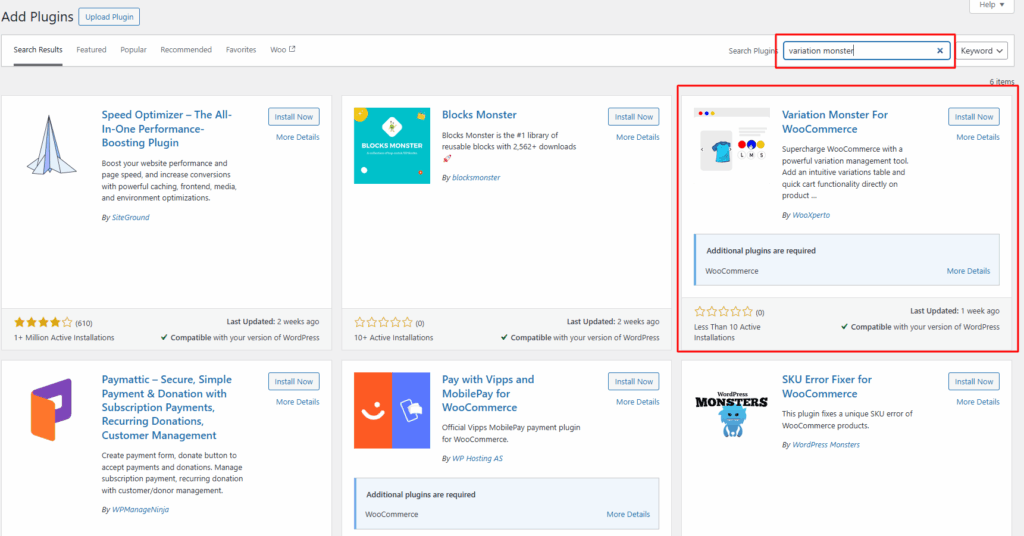This screenshot has width=1024, height=536.
Task: Click the Upload Plugin button
Action: tap(109, 17)
